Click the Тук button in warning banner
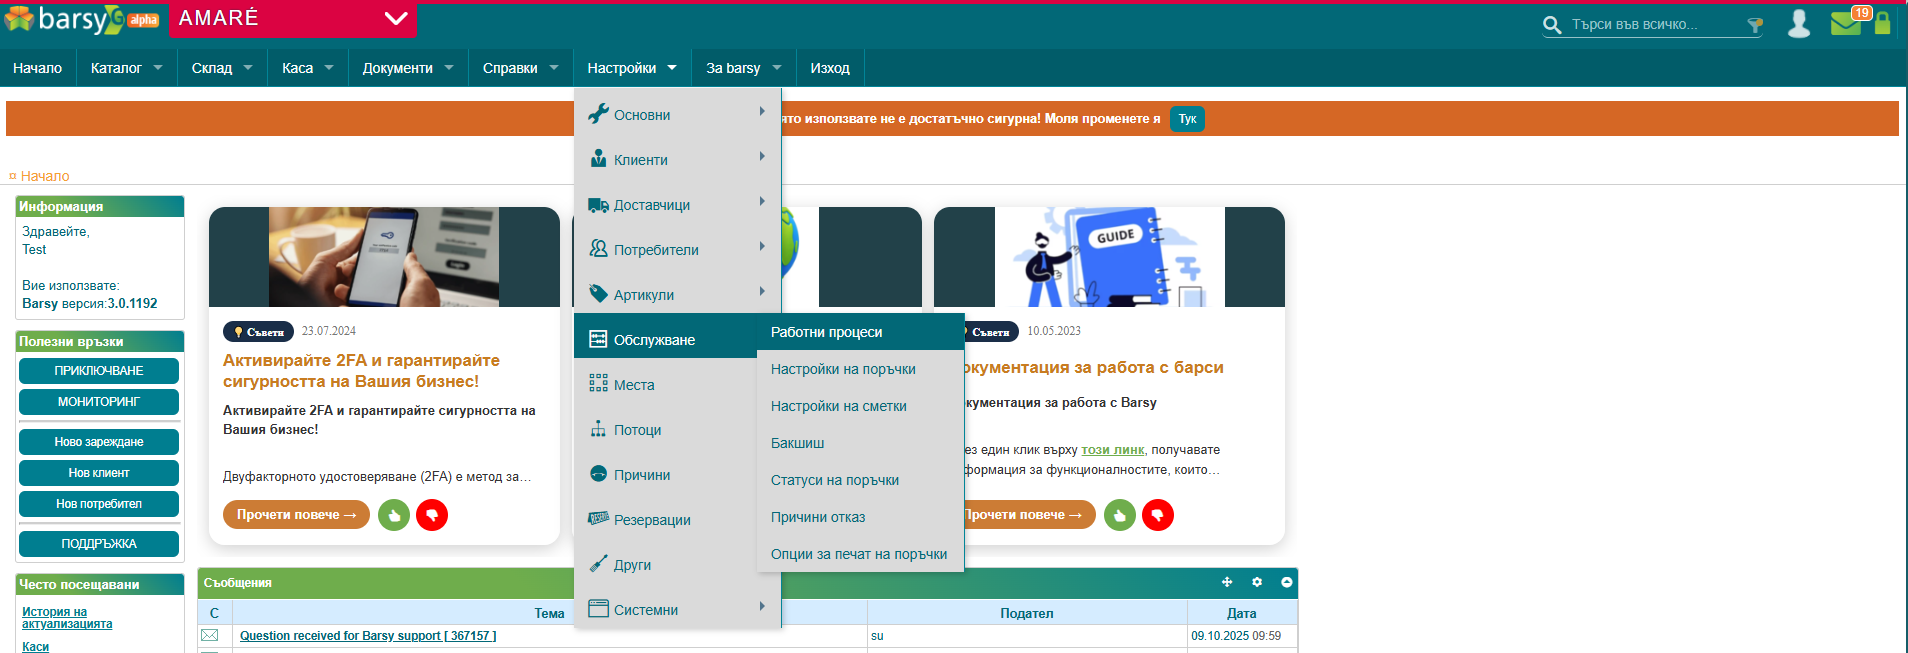This screenshot has height=653, width=1908. (1187, 119)
